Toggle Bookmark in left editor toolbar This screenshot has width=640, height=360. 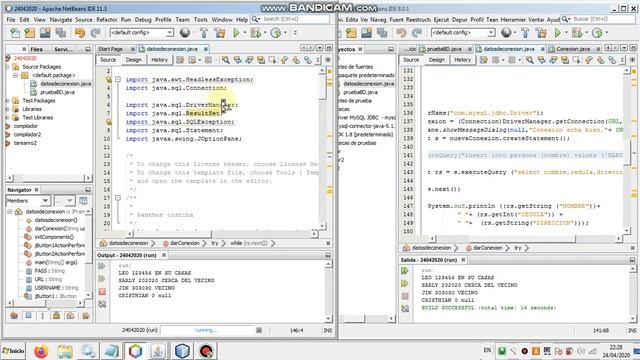[x=307, y=60]
